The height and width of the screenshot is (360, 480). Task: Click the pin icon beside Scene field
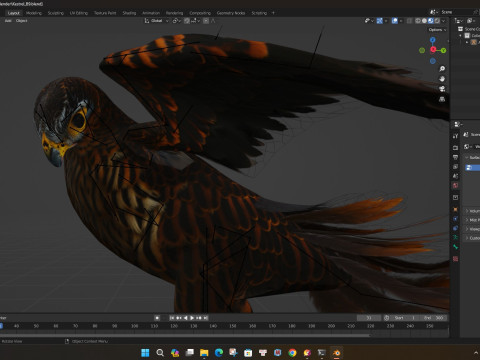pos(477,12)
